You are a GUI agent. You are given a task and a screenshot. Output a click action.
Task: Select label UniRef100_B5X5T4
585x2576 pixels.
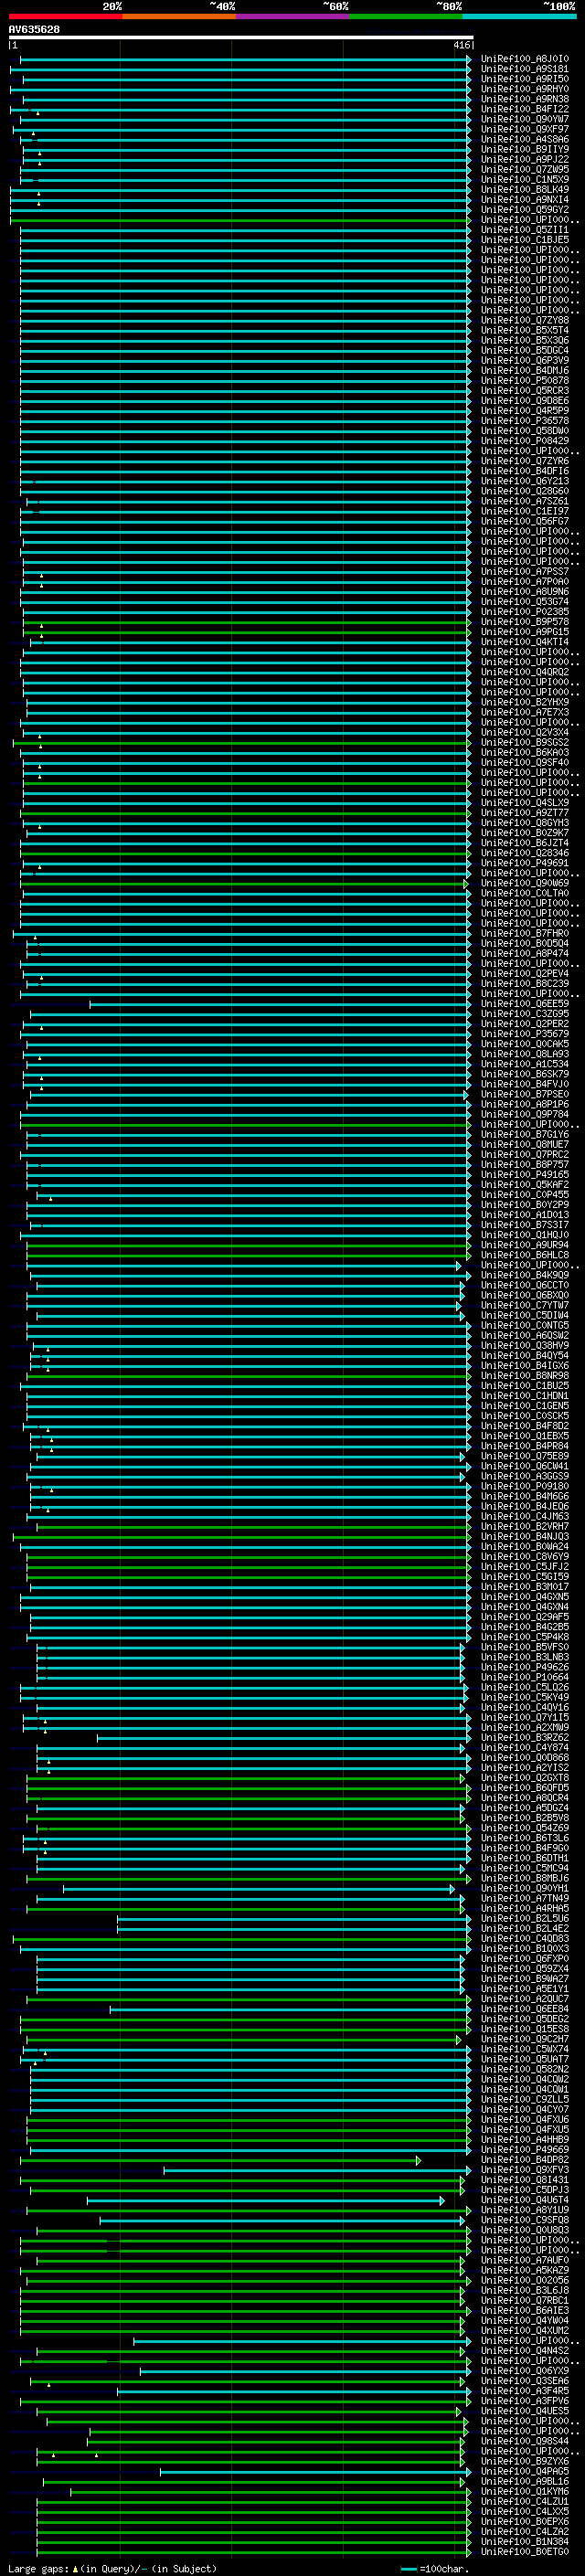point(524,330)
